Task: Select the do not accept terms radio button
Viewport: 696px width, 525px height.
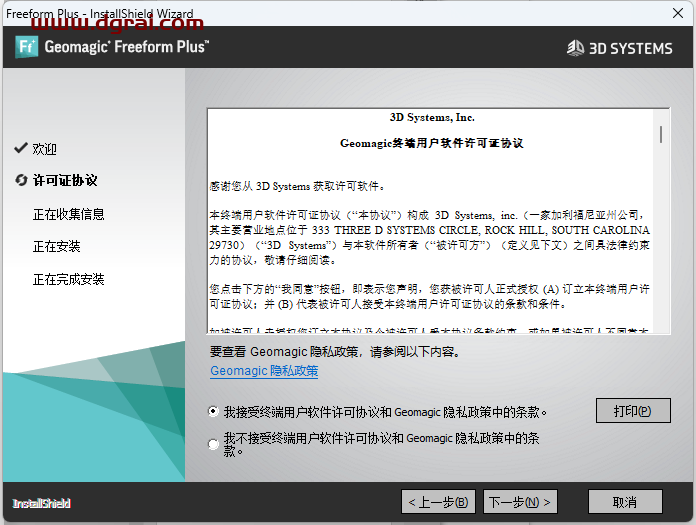Action: tap(214, 444)
